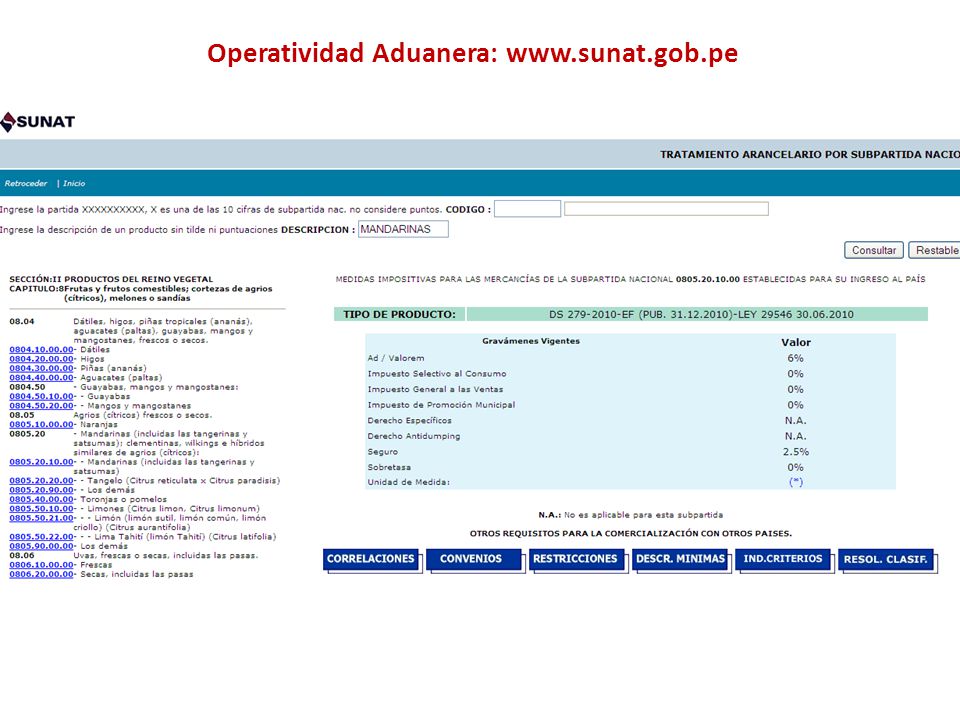Click the DS 279-2010-EF legal reference text
Image resolution: width=960 pixels, height=720 pixels.
point(701,314)
